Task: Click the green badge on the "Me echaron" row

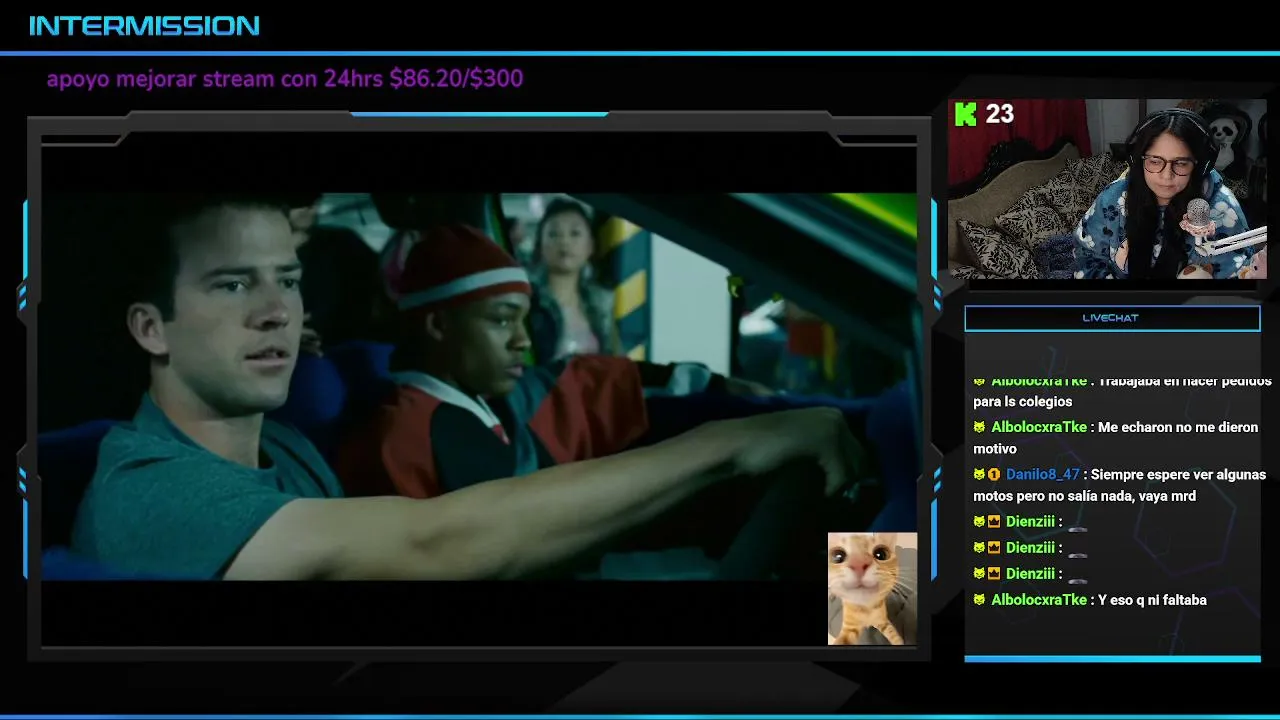Action: [x=979, y=427]
